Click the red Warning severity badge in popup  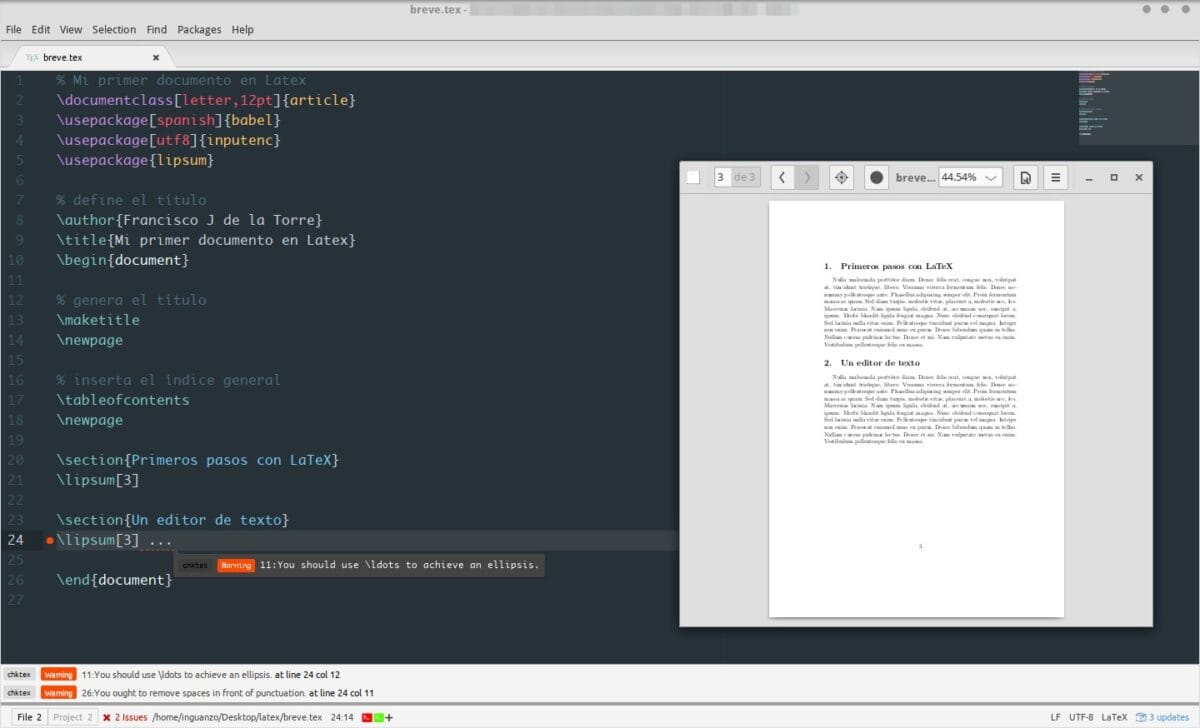[236, 564]
